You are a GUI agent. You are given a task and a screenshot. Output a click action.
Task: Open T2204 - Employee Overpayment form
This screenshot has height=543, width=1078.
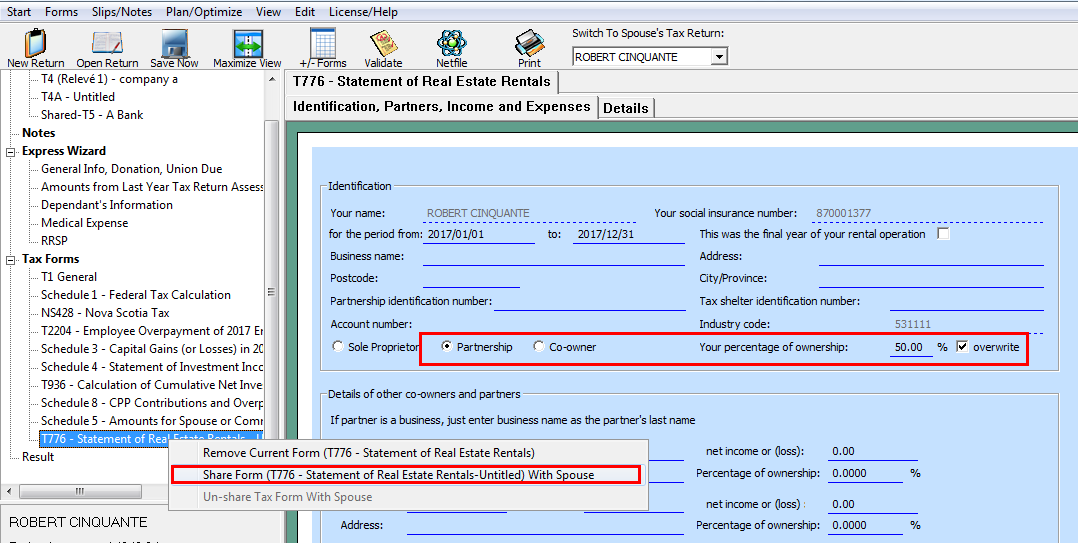[x=151, y=331]
